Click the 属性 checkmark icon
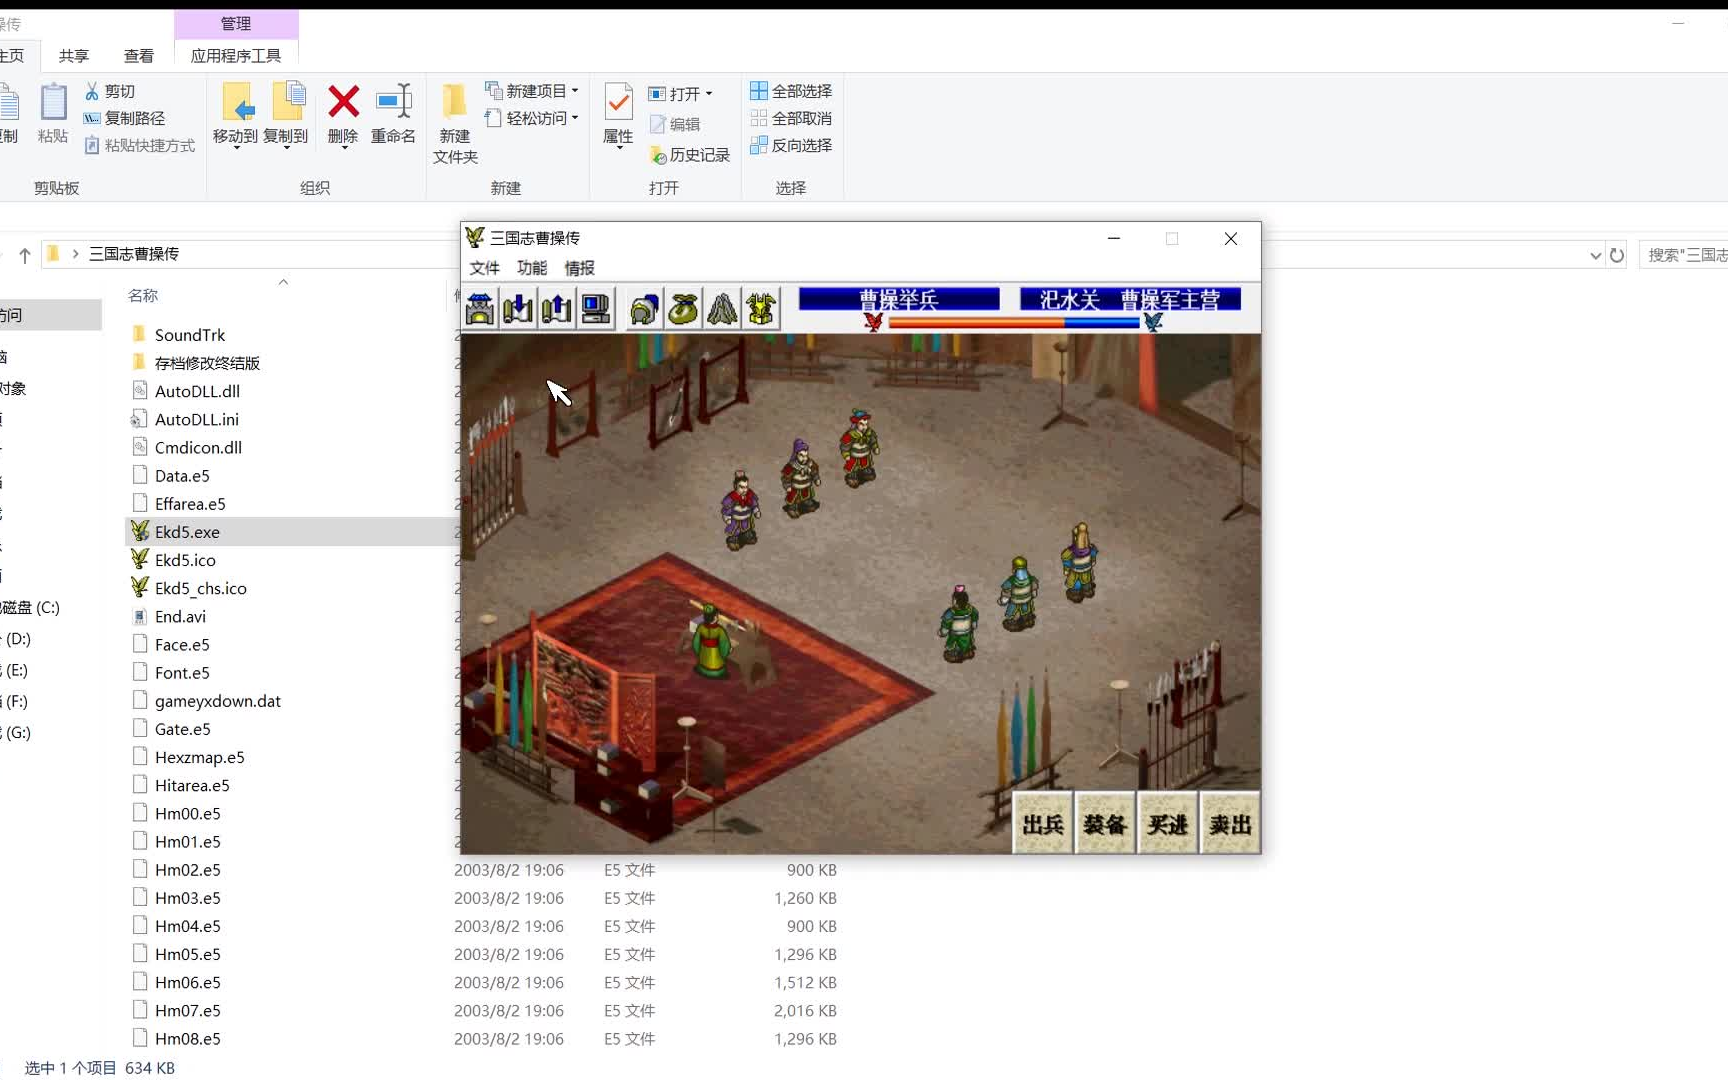1728x1080 pixels. (618, 102)
